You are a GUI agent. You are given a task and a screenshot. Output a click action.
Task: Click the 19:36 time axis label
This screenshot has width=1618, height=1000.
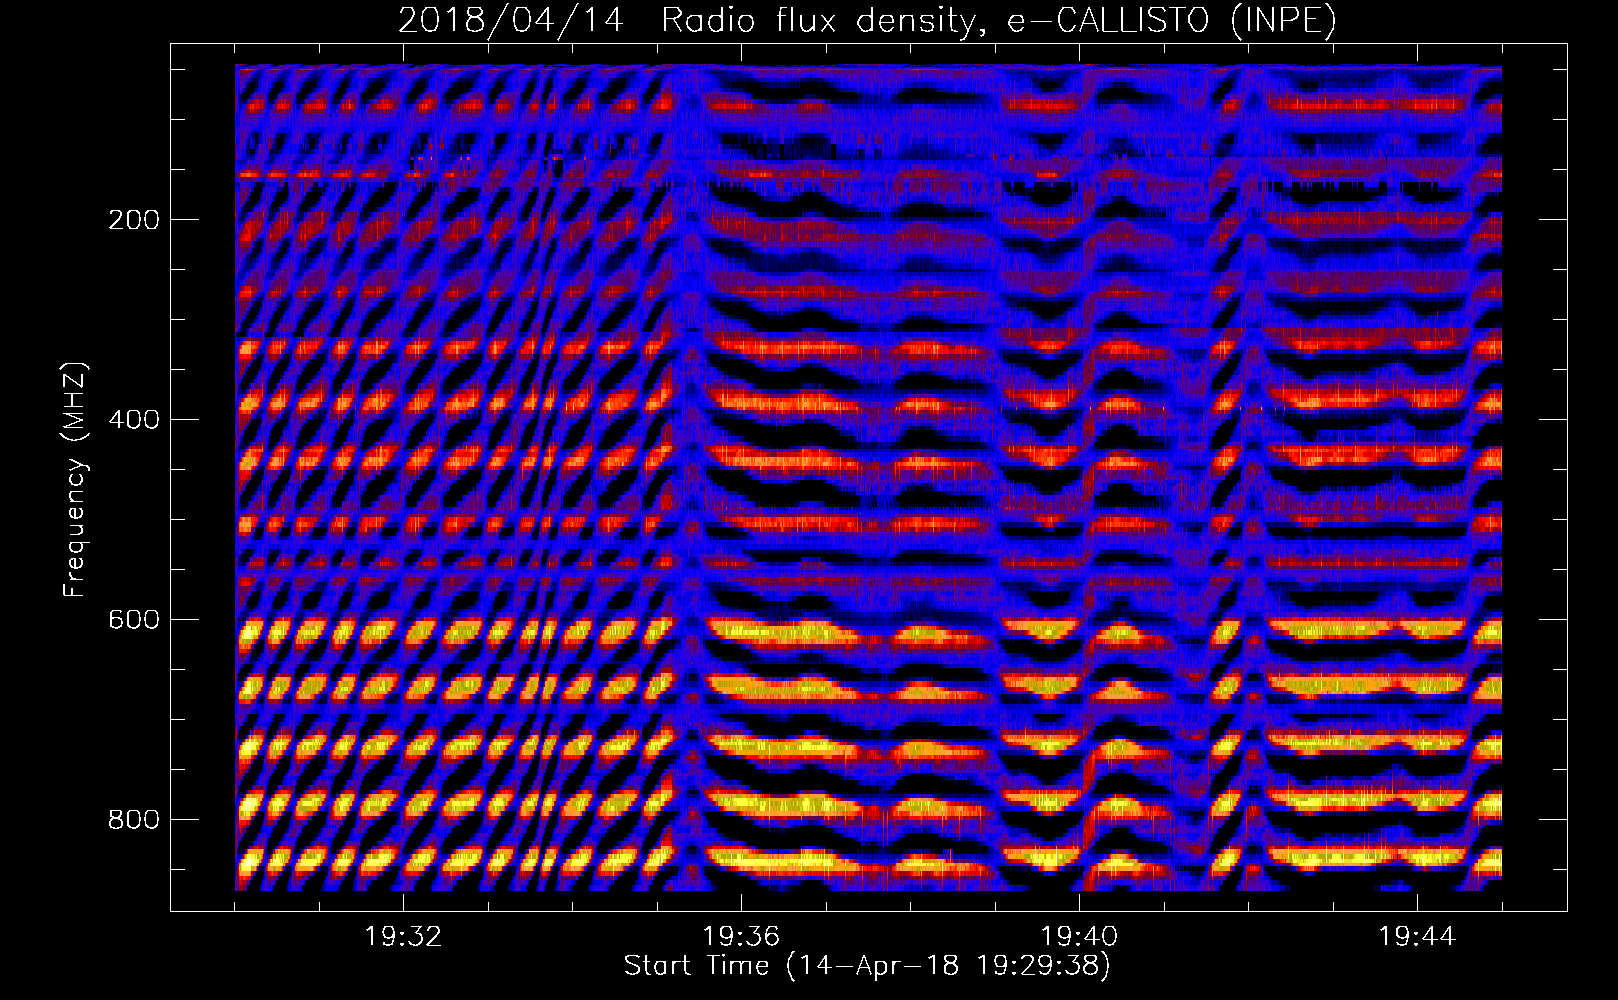(741, 937)
